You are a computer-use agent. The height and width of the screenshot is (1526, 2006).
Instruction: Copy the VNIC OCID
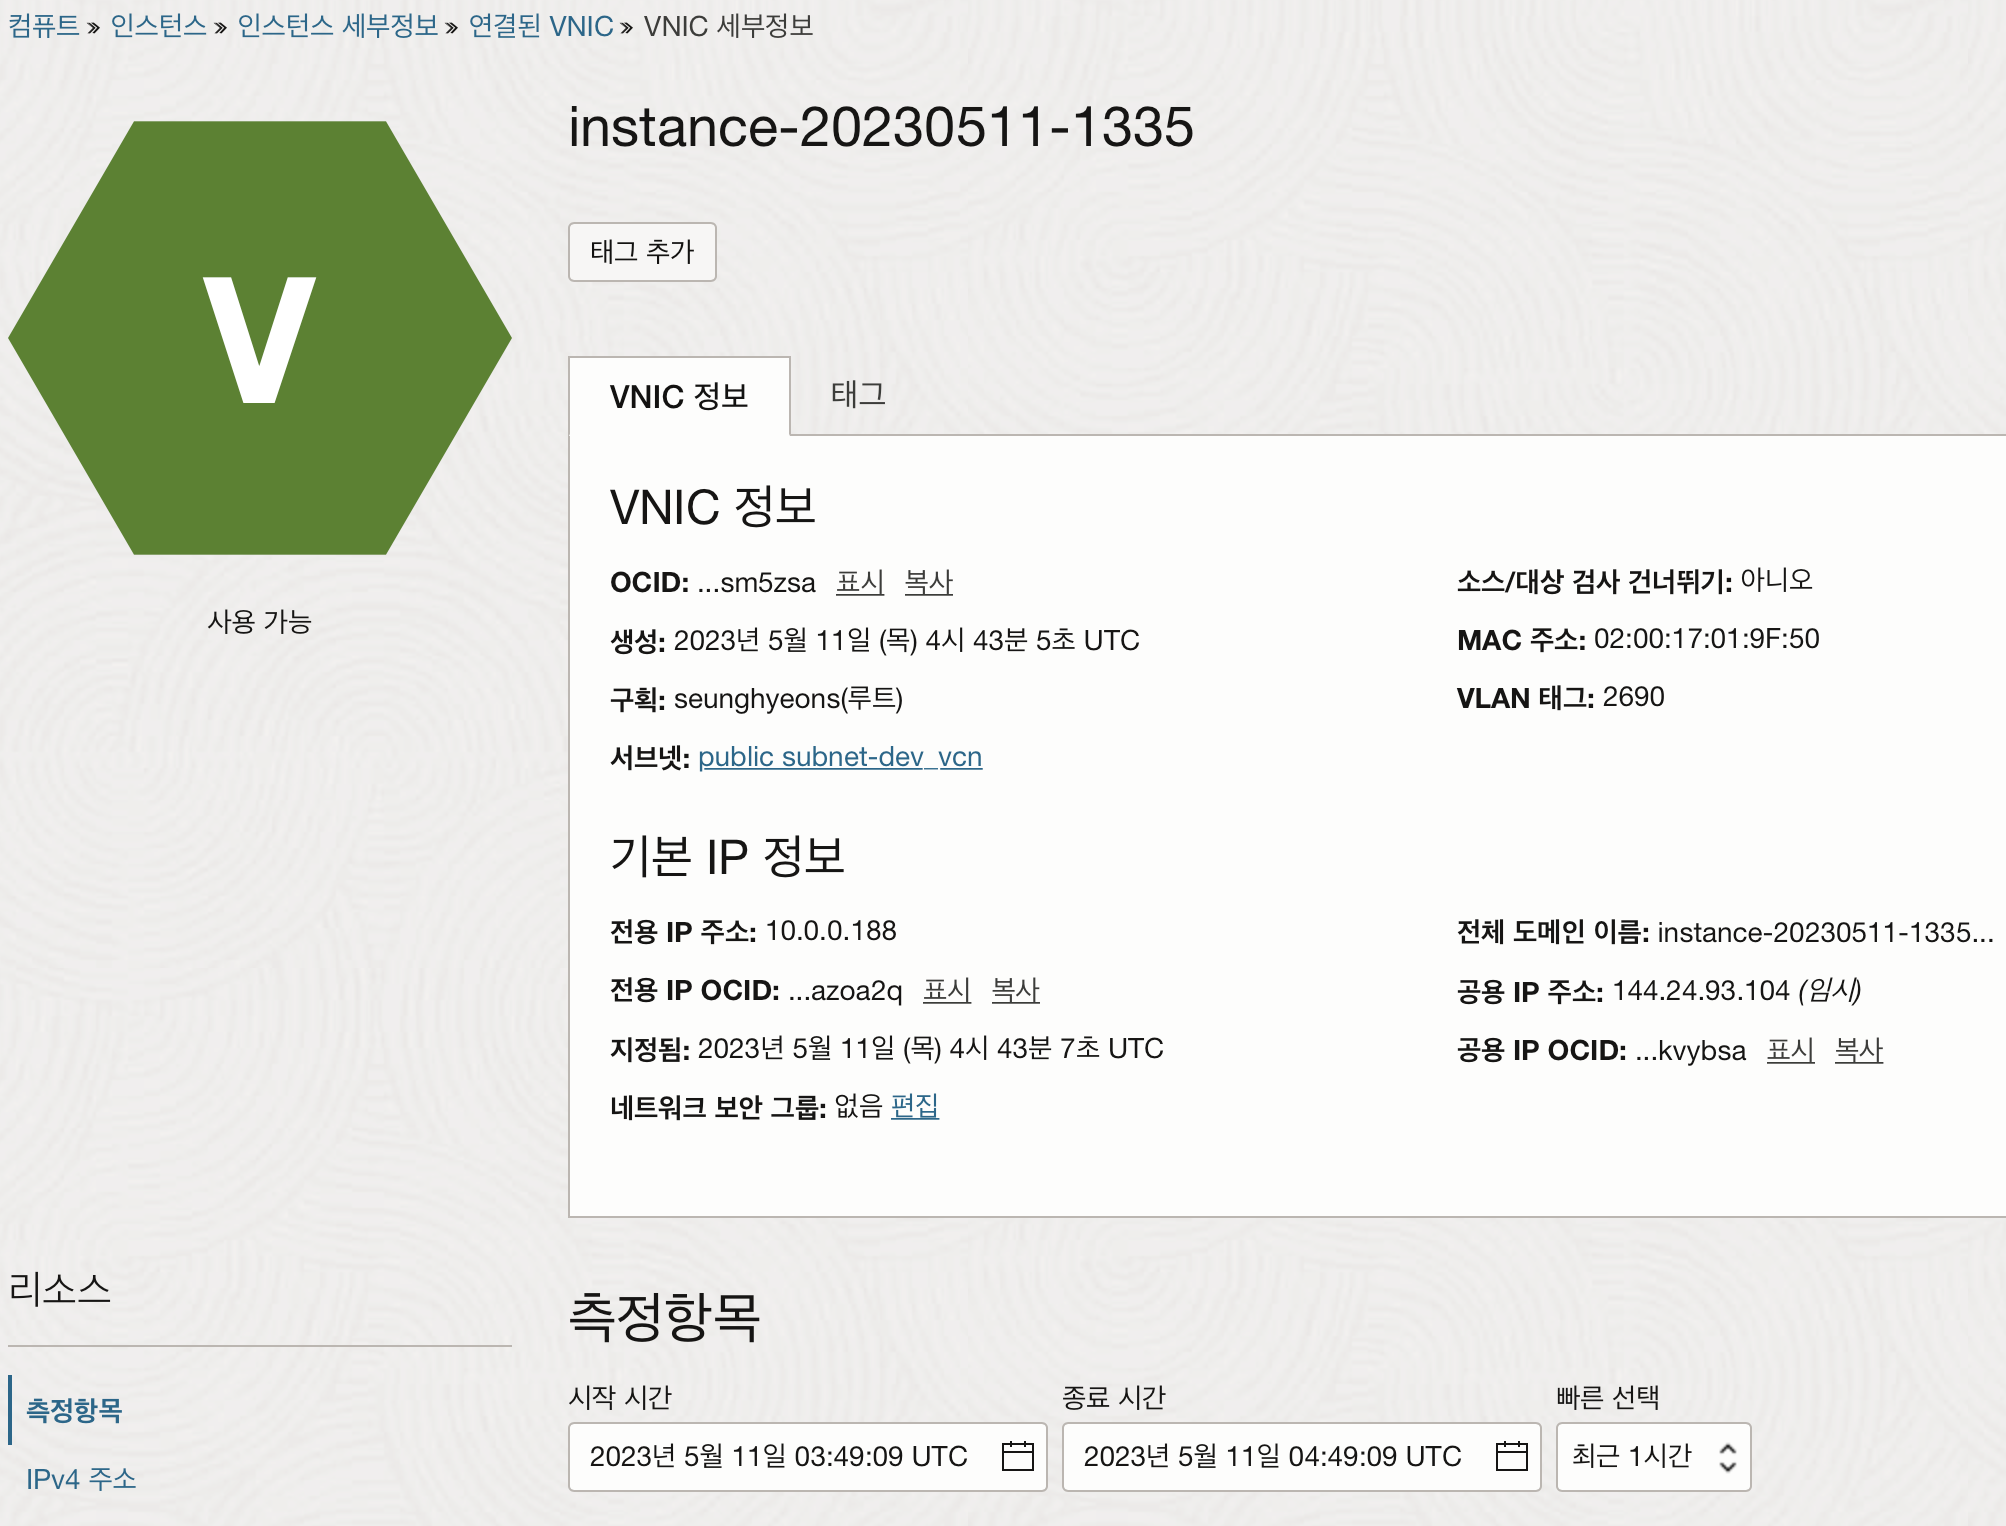928,582
